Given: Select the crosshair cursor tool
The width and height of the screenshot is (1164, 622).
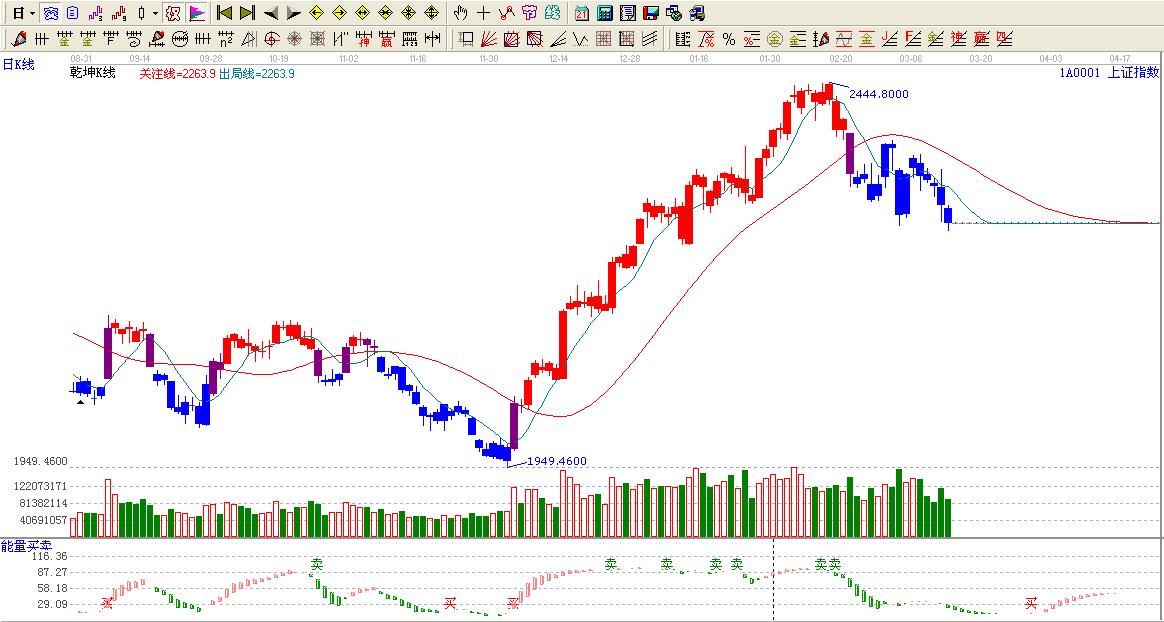Looking at the screenshot, I should tap(484, 13).
